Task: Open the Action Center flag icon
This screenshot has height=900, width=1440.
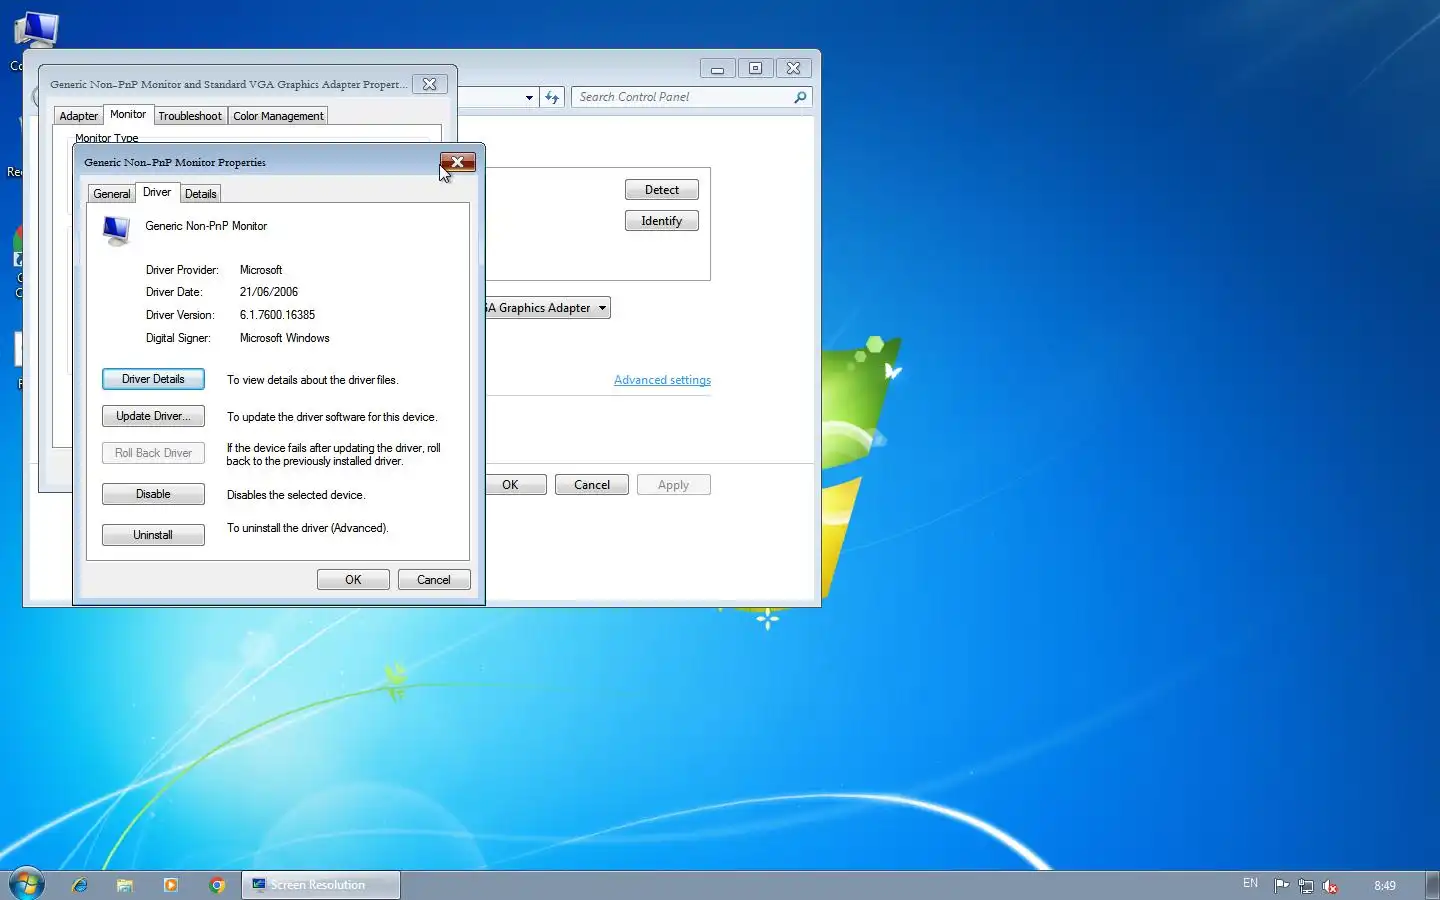Action: pos(1281,885)
